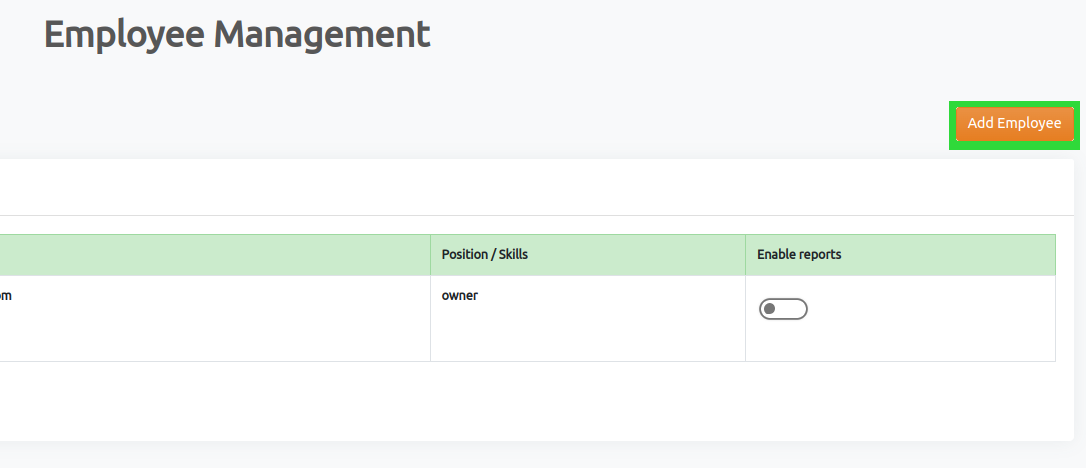Click the blank card strip above the table

[x=500, y=187]
